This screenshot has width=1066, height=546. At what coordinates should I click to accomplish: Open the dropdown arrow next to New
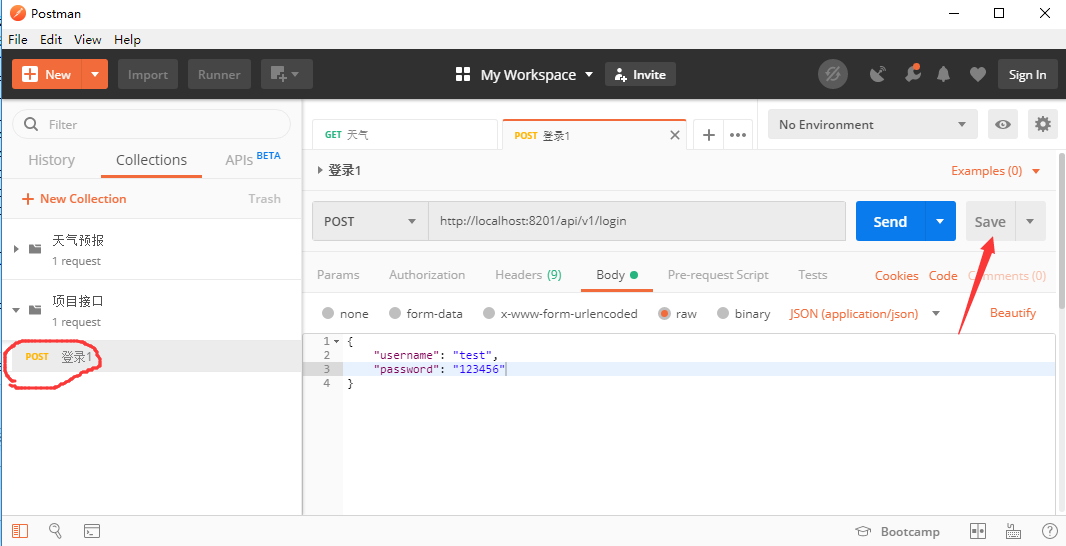click(95, 75)
